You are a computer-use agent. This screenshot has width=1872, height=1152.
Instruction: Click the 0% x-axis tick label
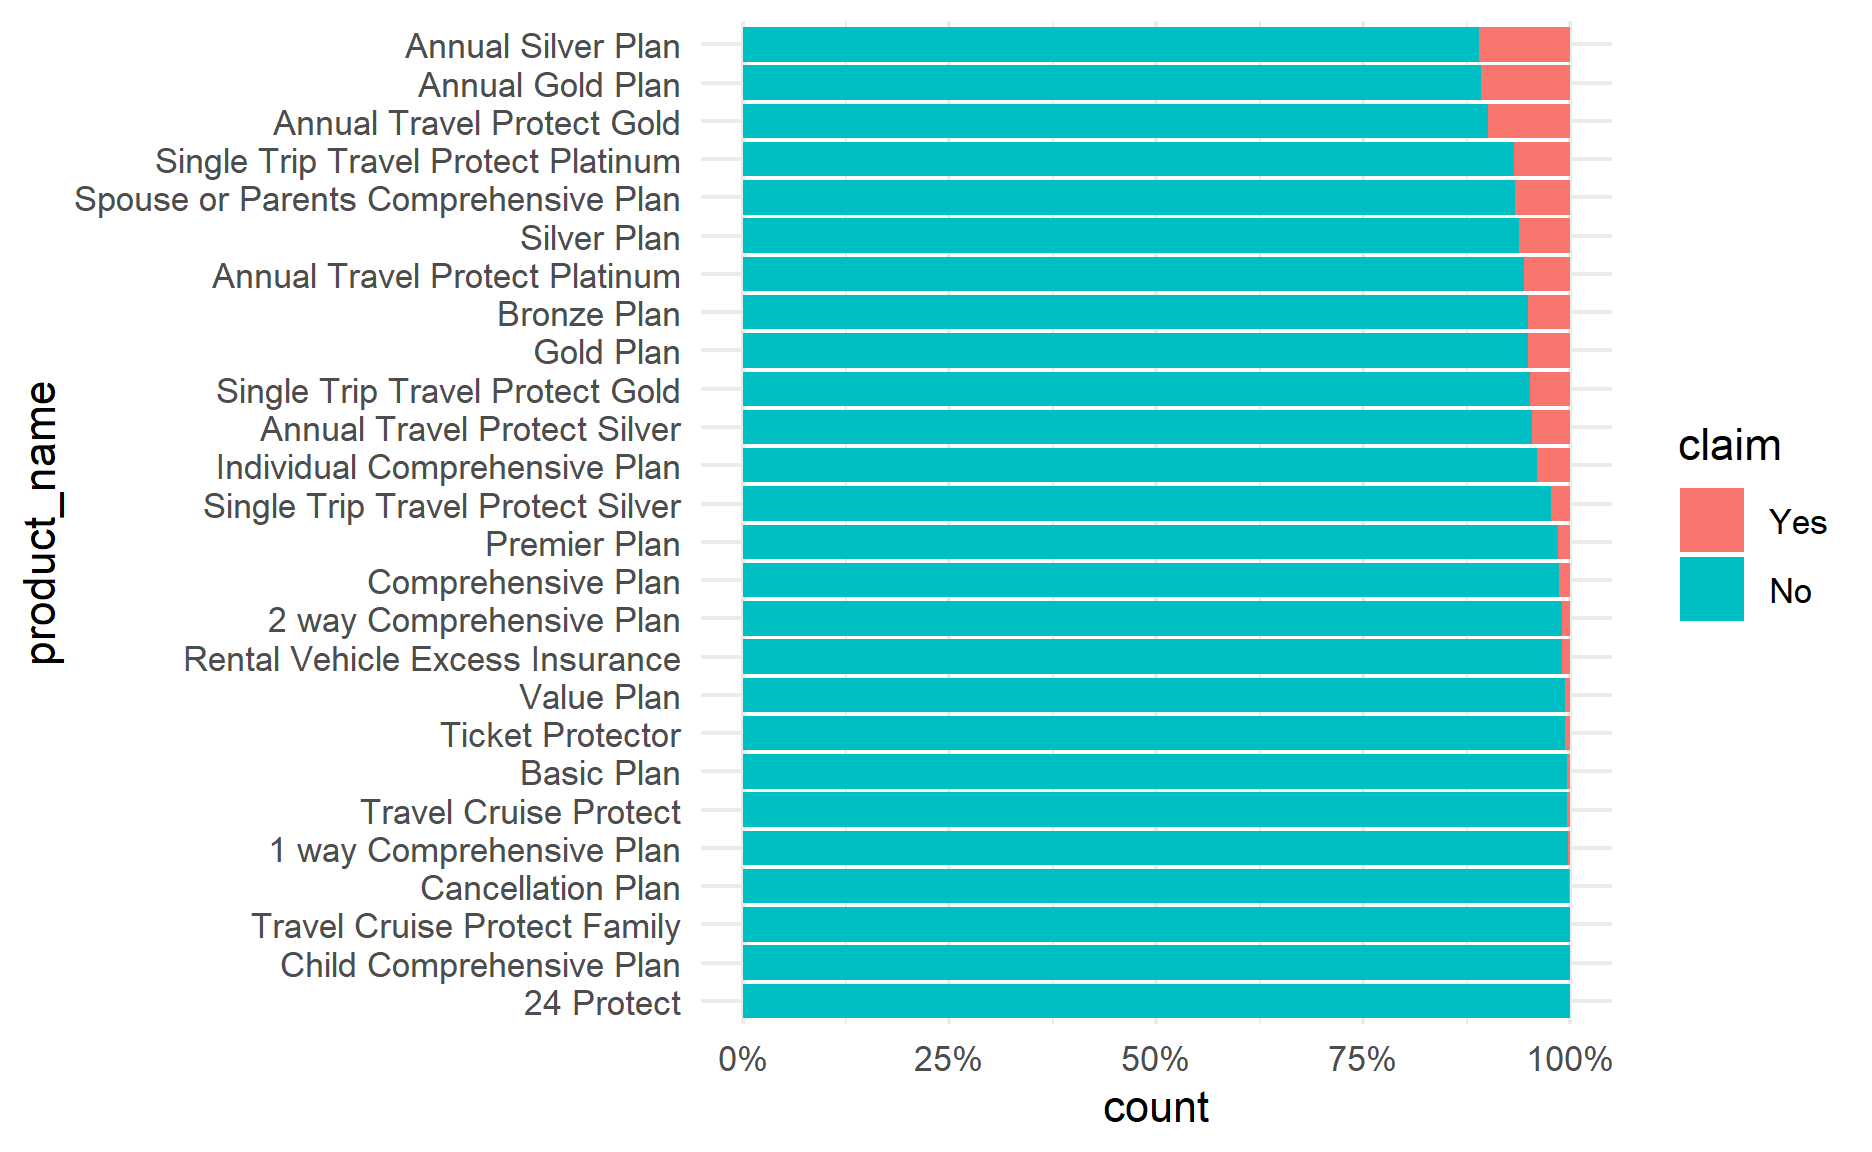(742, 1059)
